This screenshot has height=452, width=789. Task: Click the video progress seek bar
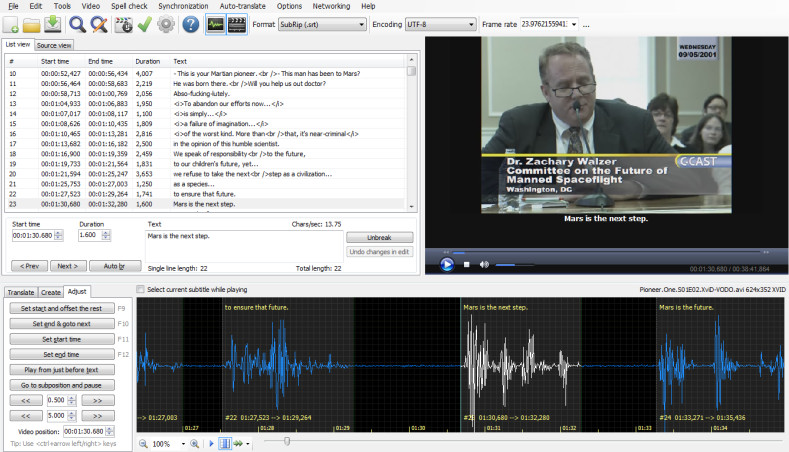[606, 253]
